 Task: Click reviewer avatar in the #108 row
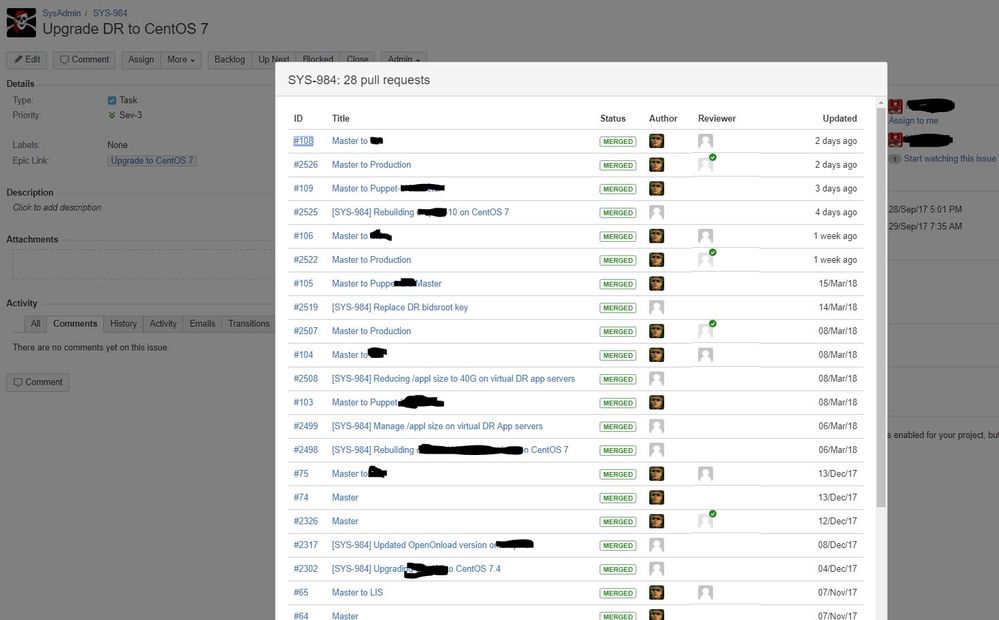[705, 141]
